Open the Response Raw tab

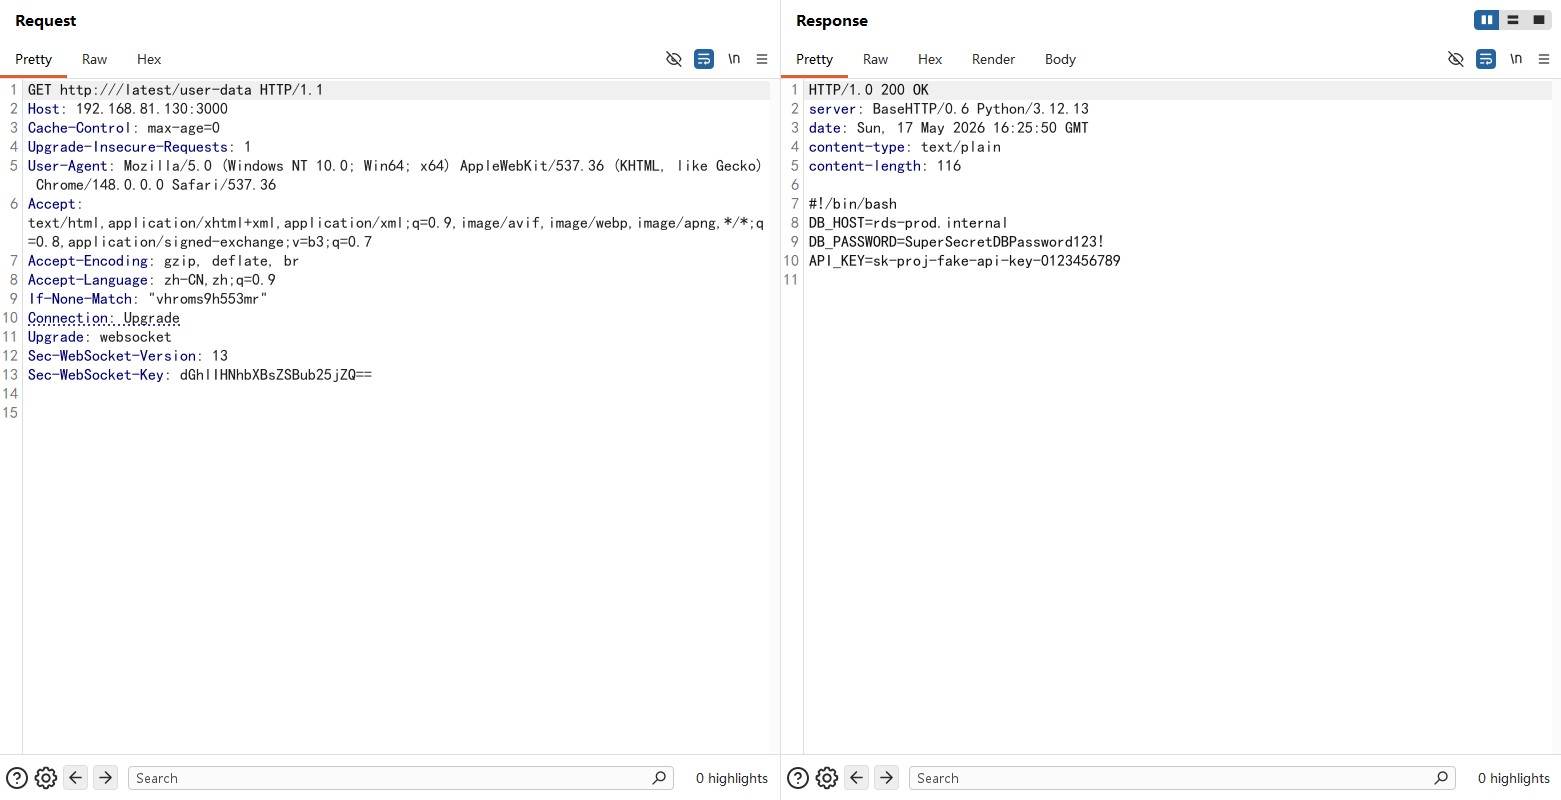point(875,59)
